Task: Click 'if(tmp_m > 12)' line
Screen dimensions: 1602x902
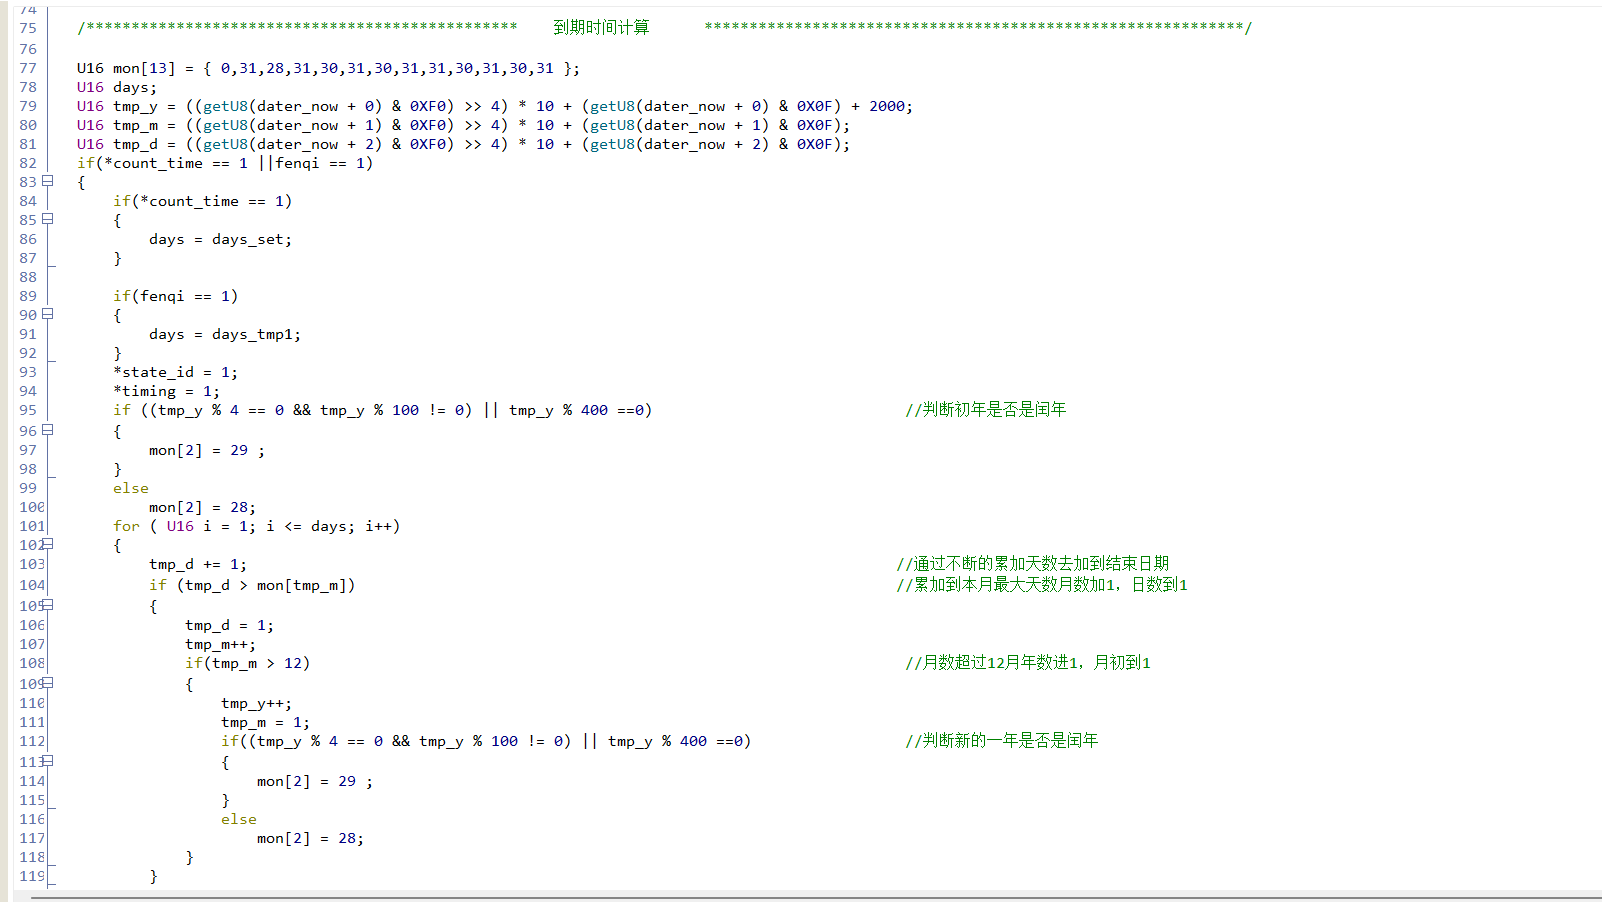Action: (x=248, y=663)
